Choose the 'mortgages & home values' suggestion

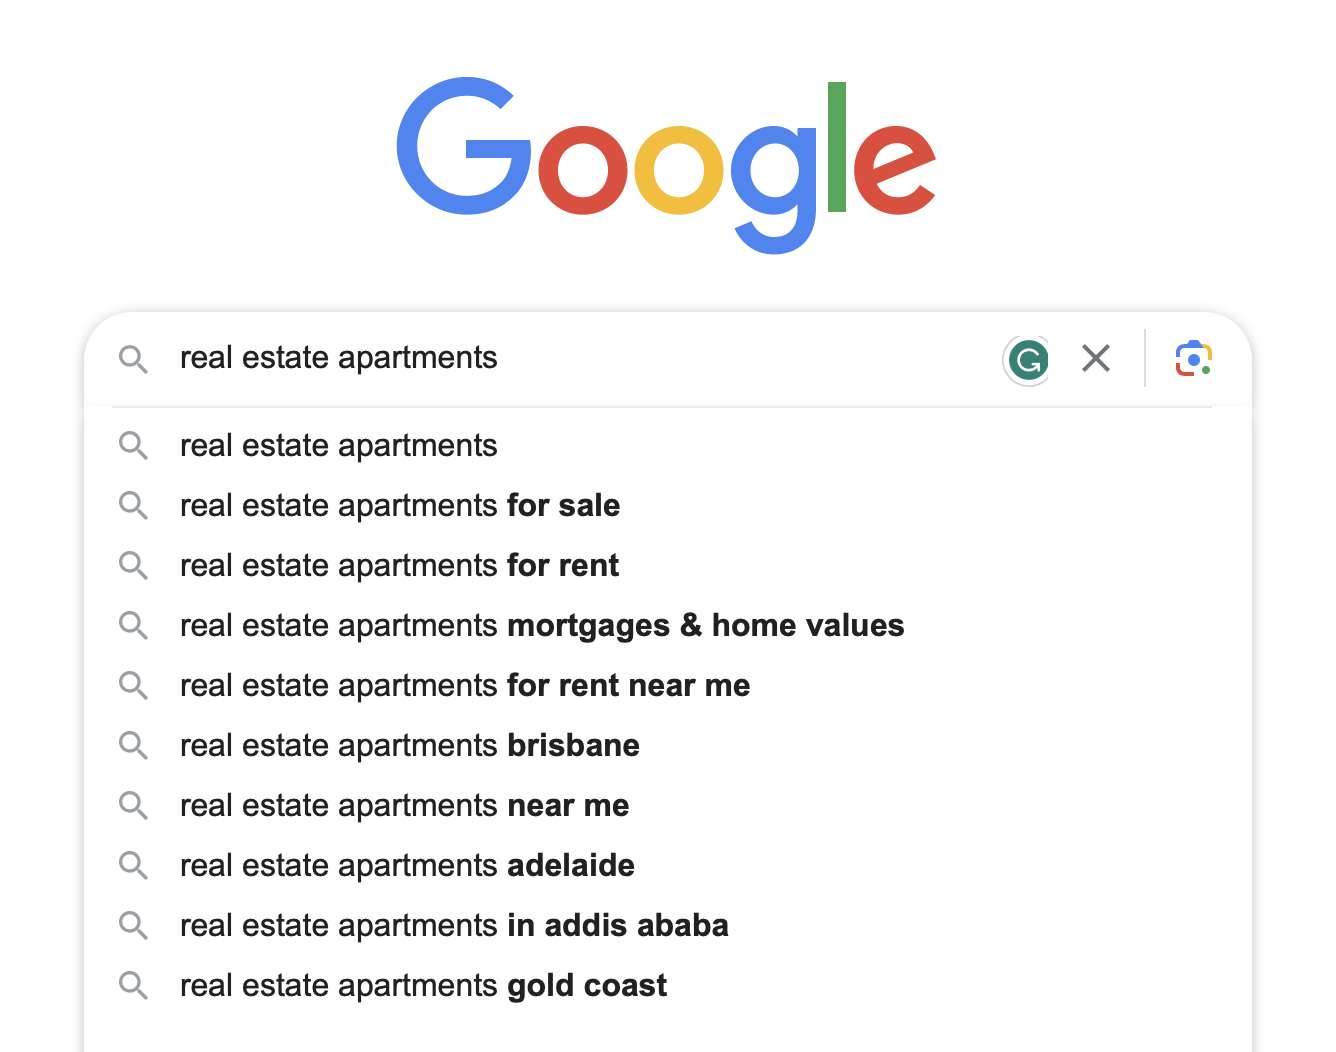pyautogui.click(x=542, y=626)
